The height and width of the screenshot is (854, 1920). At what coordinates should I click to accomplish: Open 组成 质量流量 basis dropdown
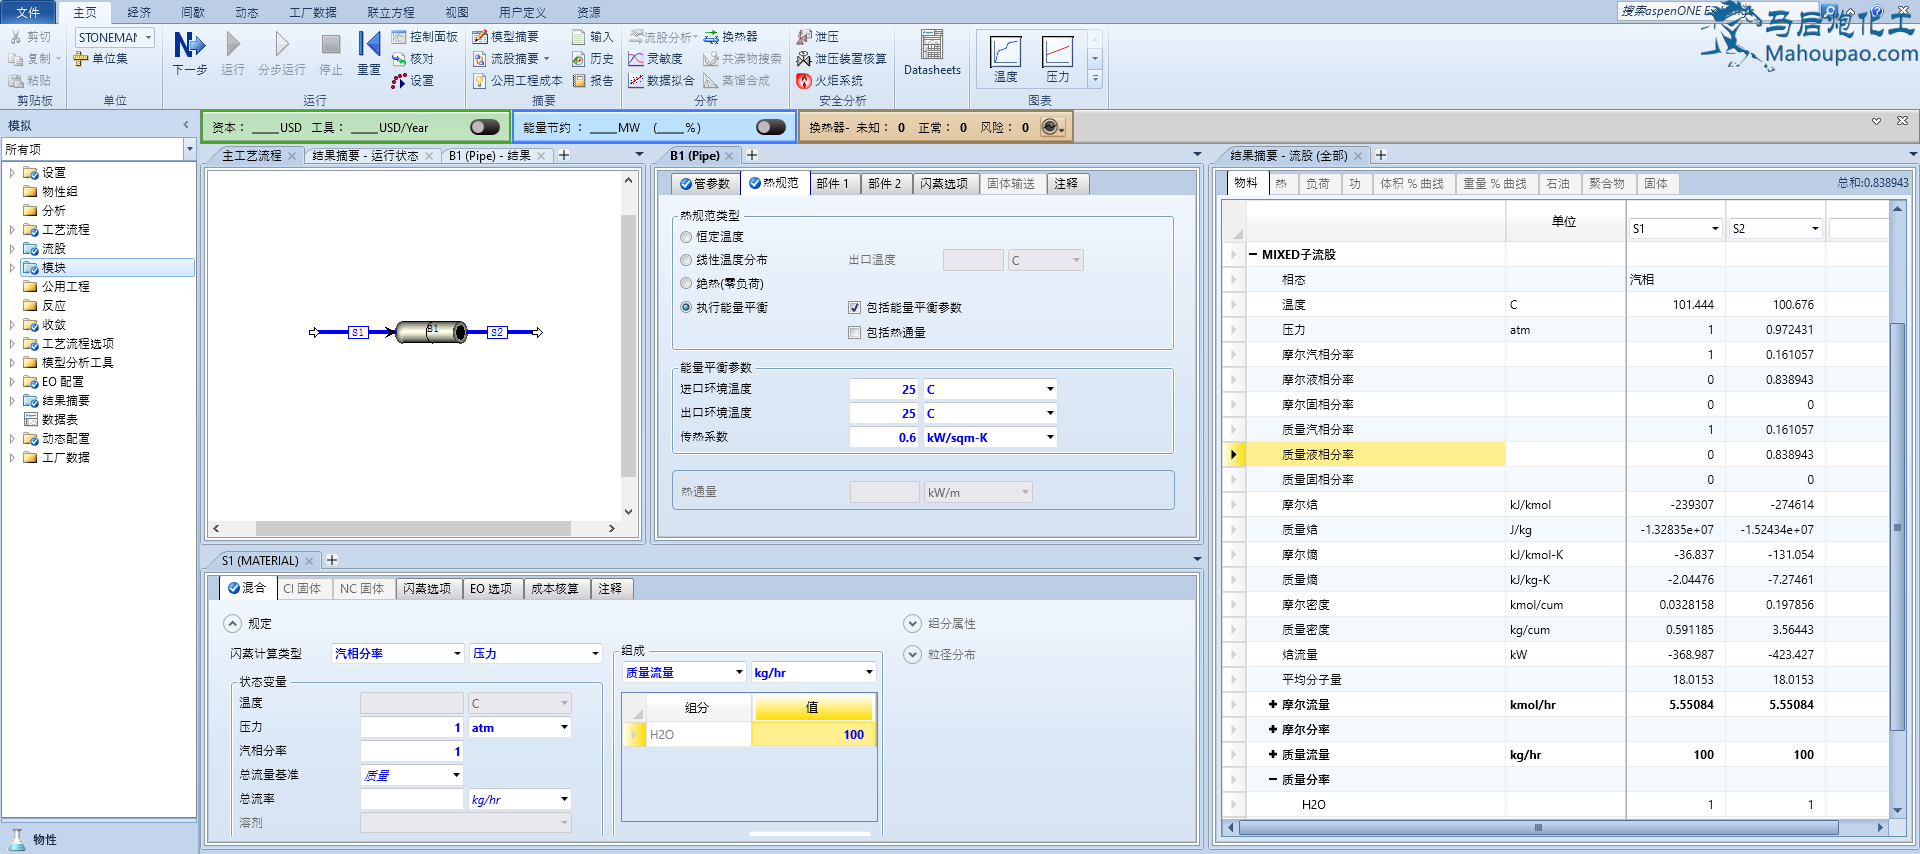coord(739,673)
